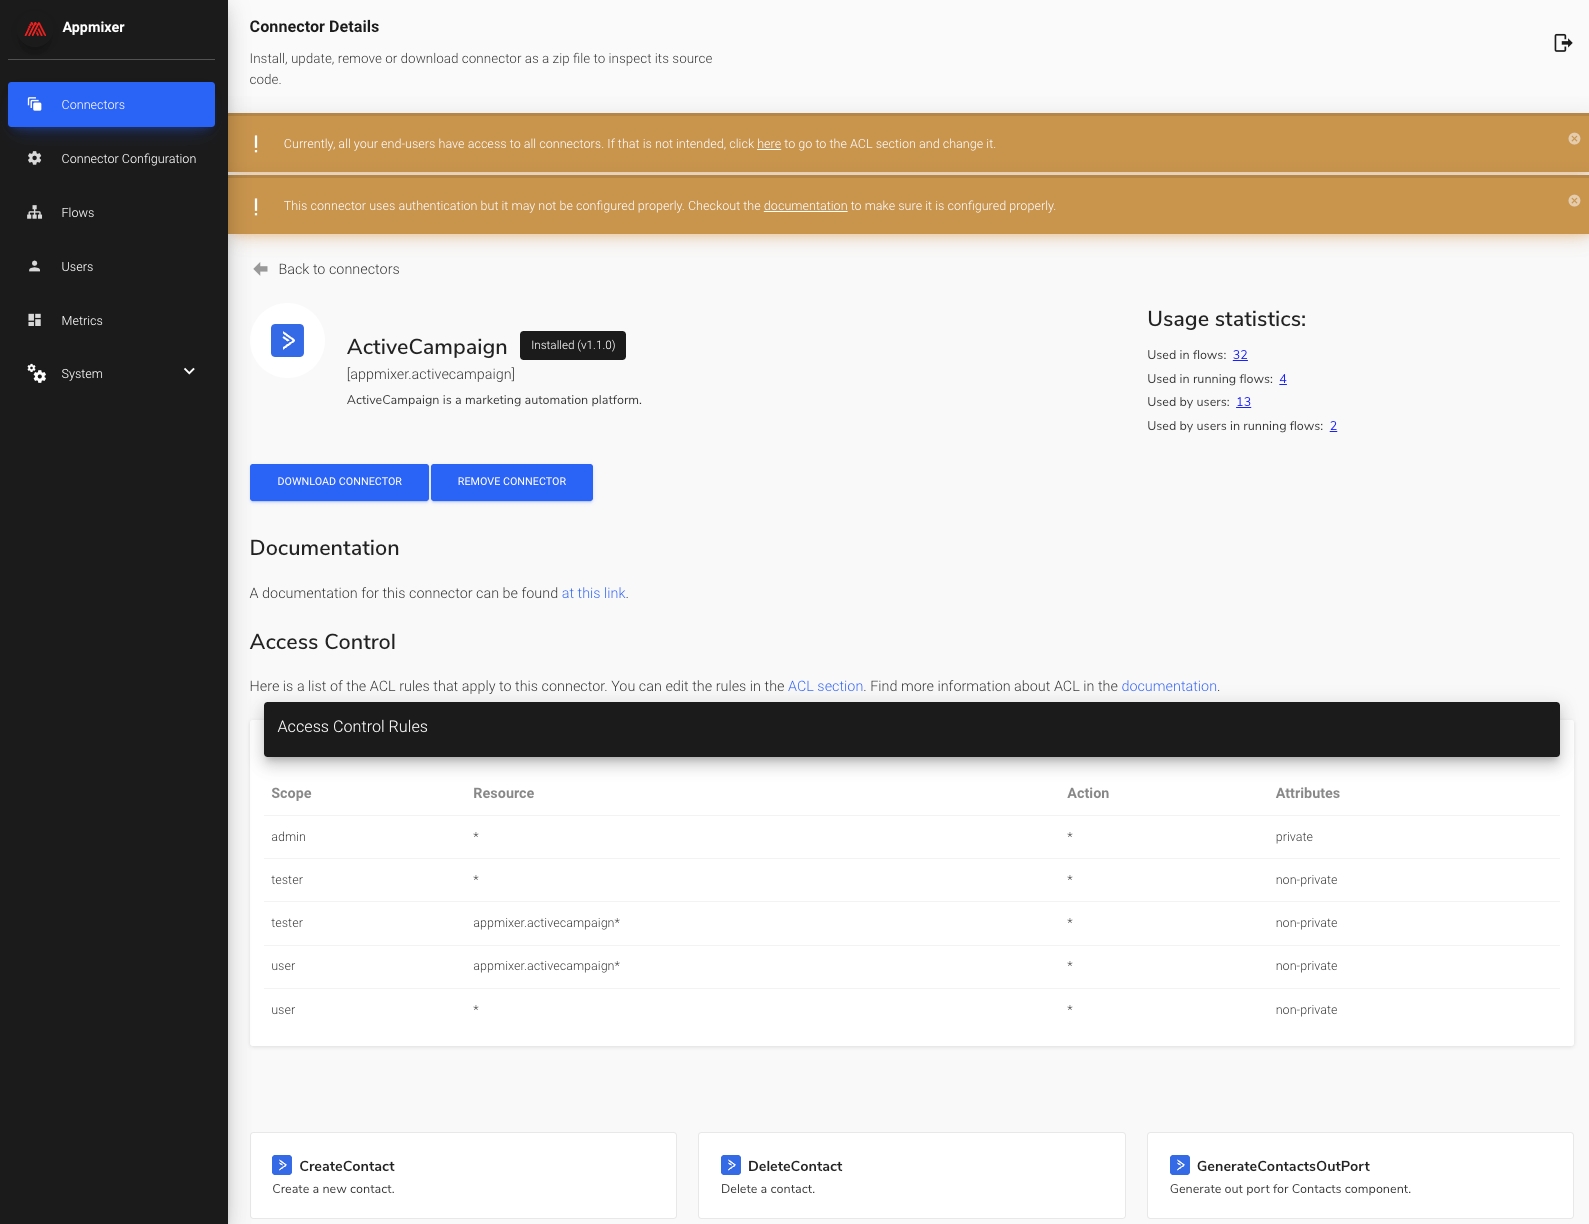Click the Installed (v1.1.0) version badge
This screenshot has height=1224, width=1589.
(x=572, y=345)
